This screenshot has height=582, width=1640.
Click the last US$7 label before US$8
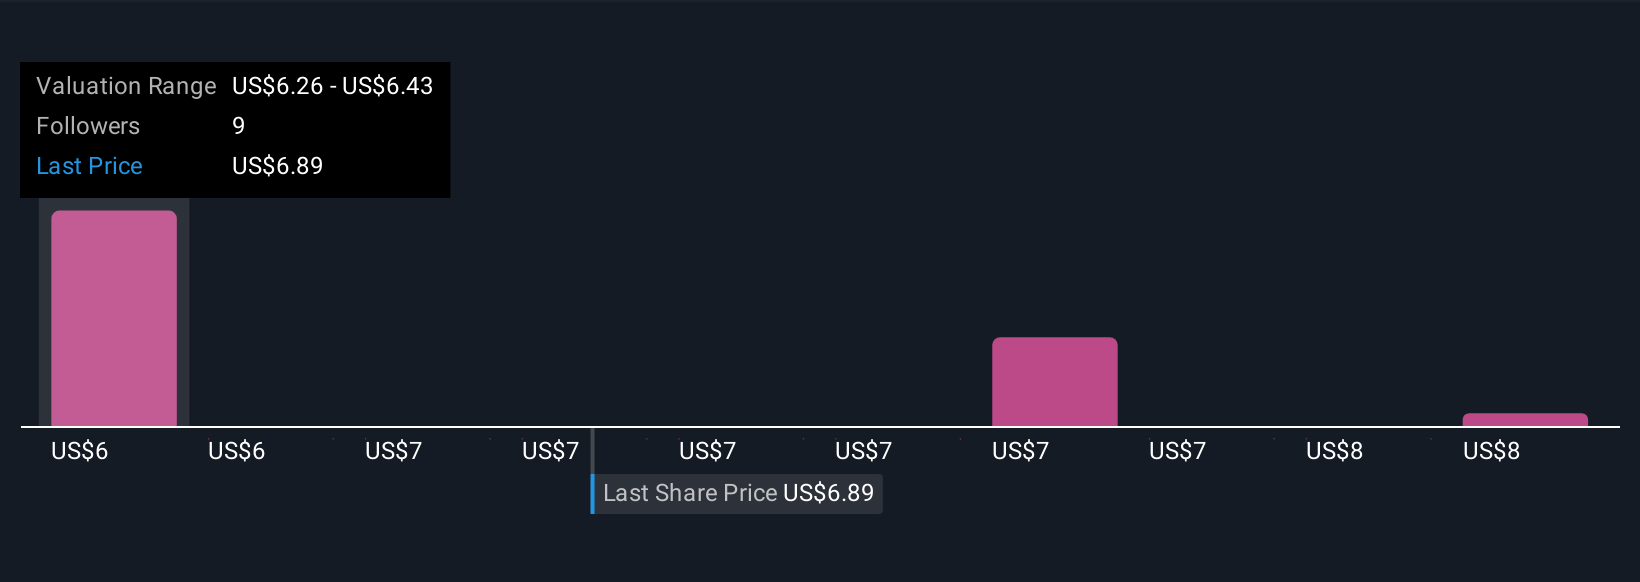tap(1177, 452)
